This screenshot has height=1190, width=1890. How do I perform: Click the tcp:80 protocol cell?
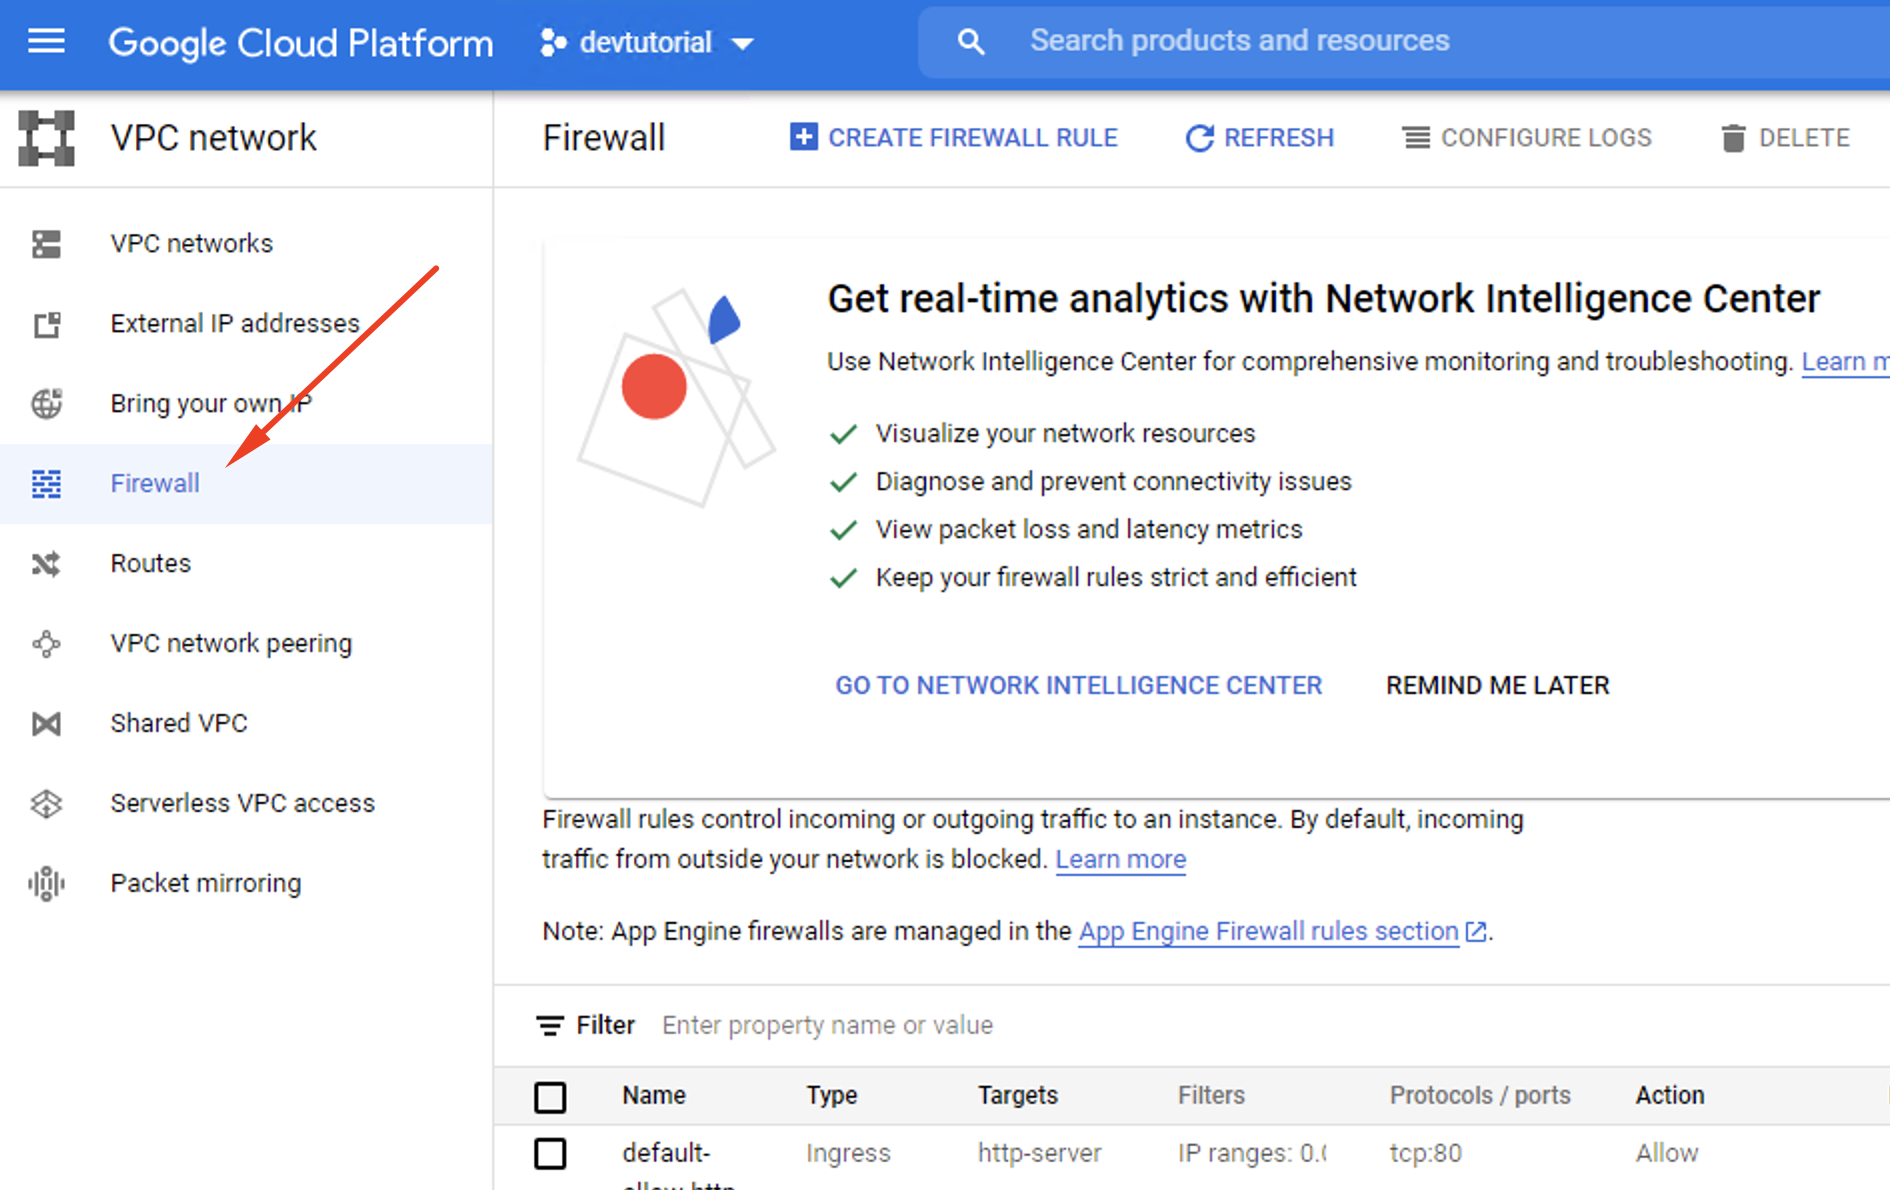[1425, 1153]
